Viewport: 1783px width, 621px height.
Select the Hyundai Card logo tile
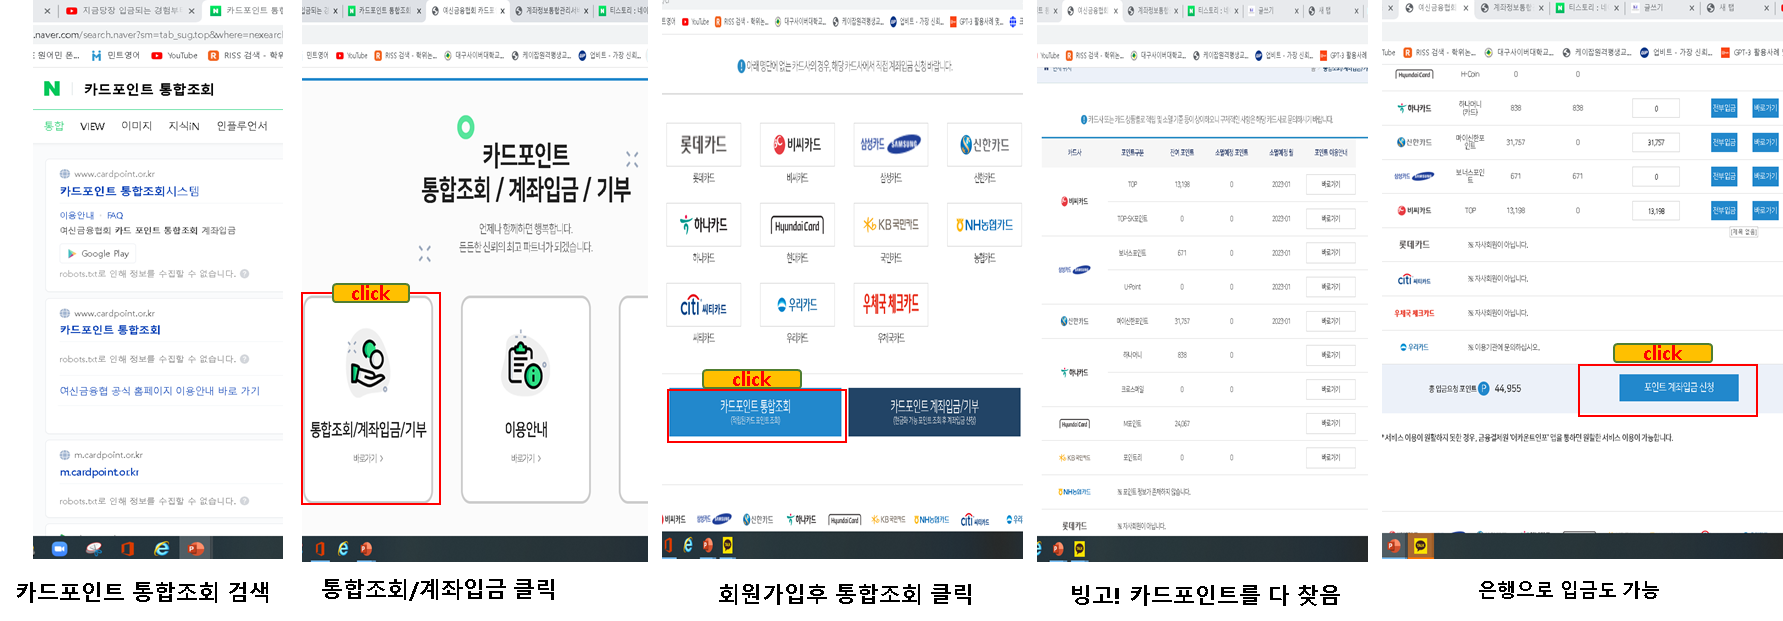coord(797,225)
